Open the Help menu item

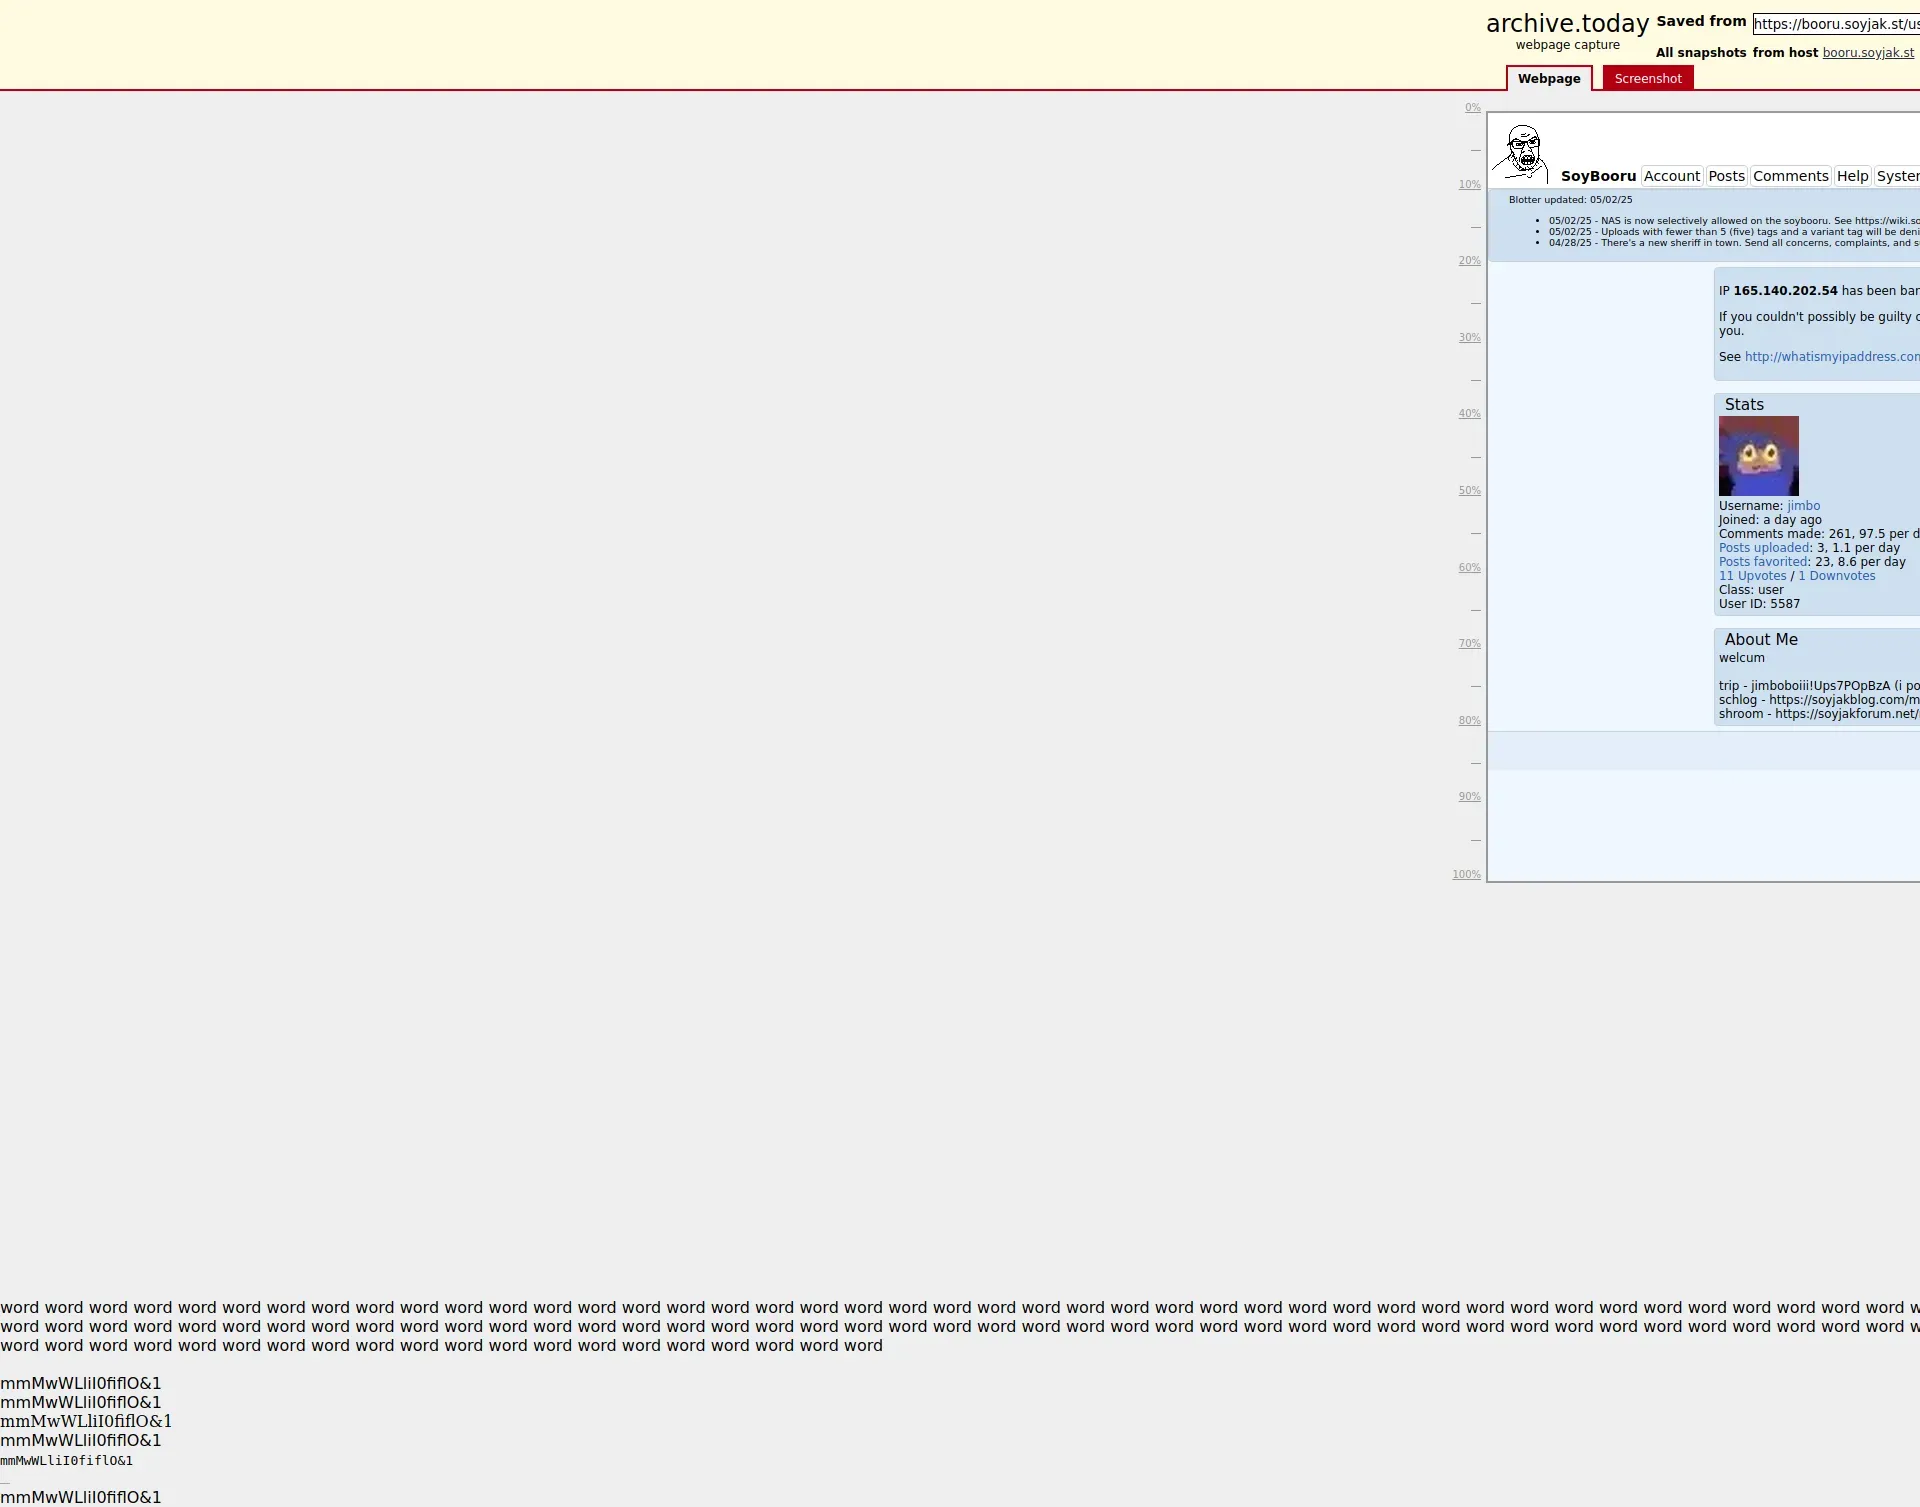coord(1852,176)
